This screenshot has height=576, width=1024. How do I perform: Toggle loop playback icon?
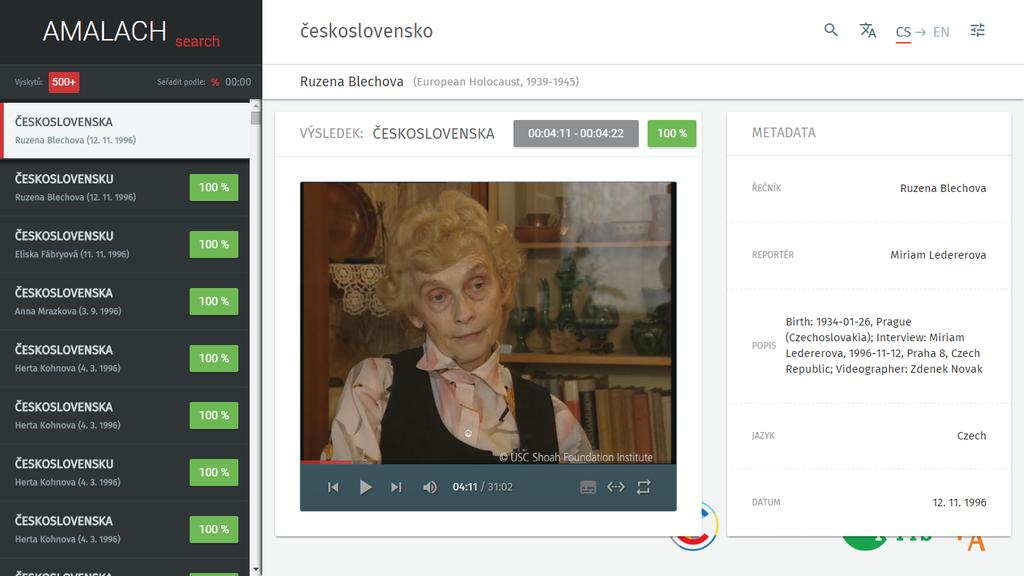tap(643, 487)
